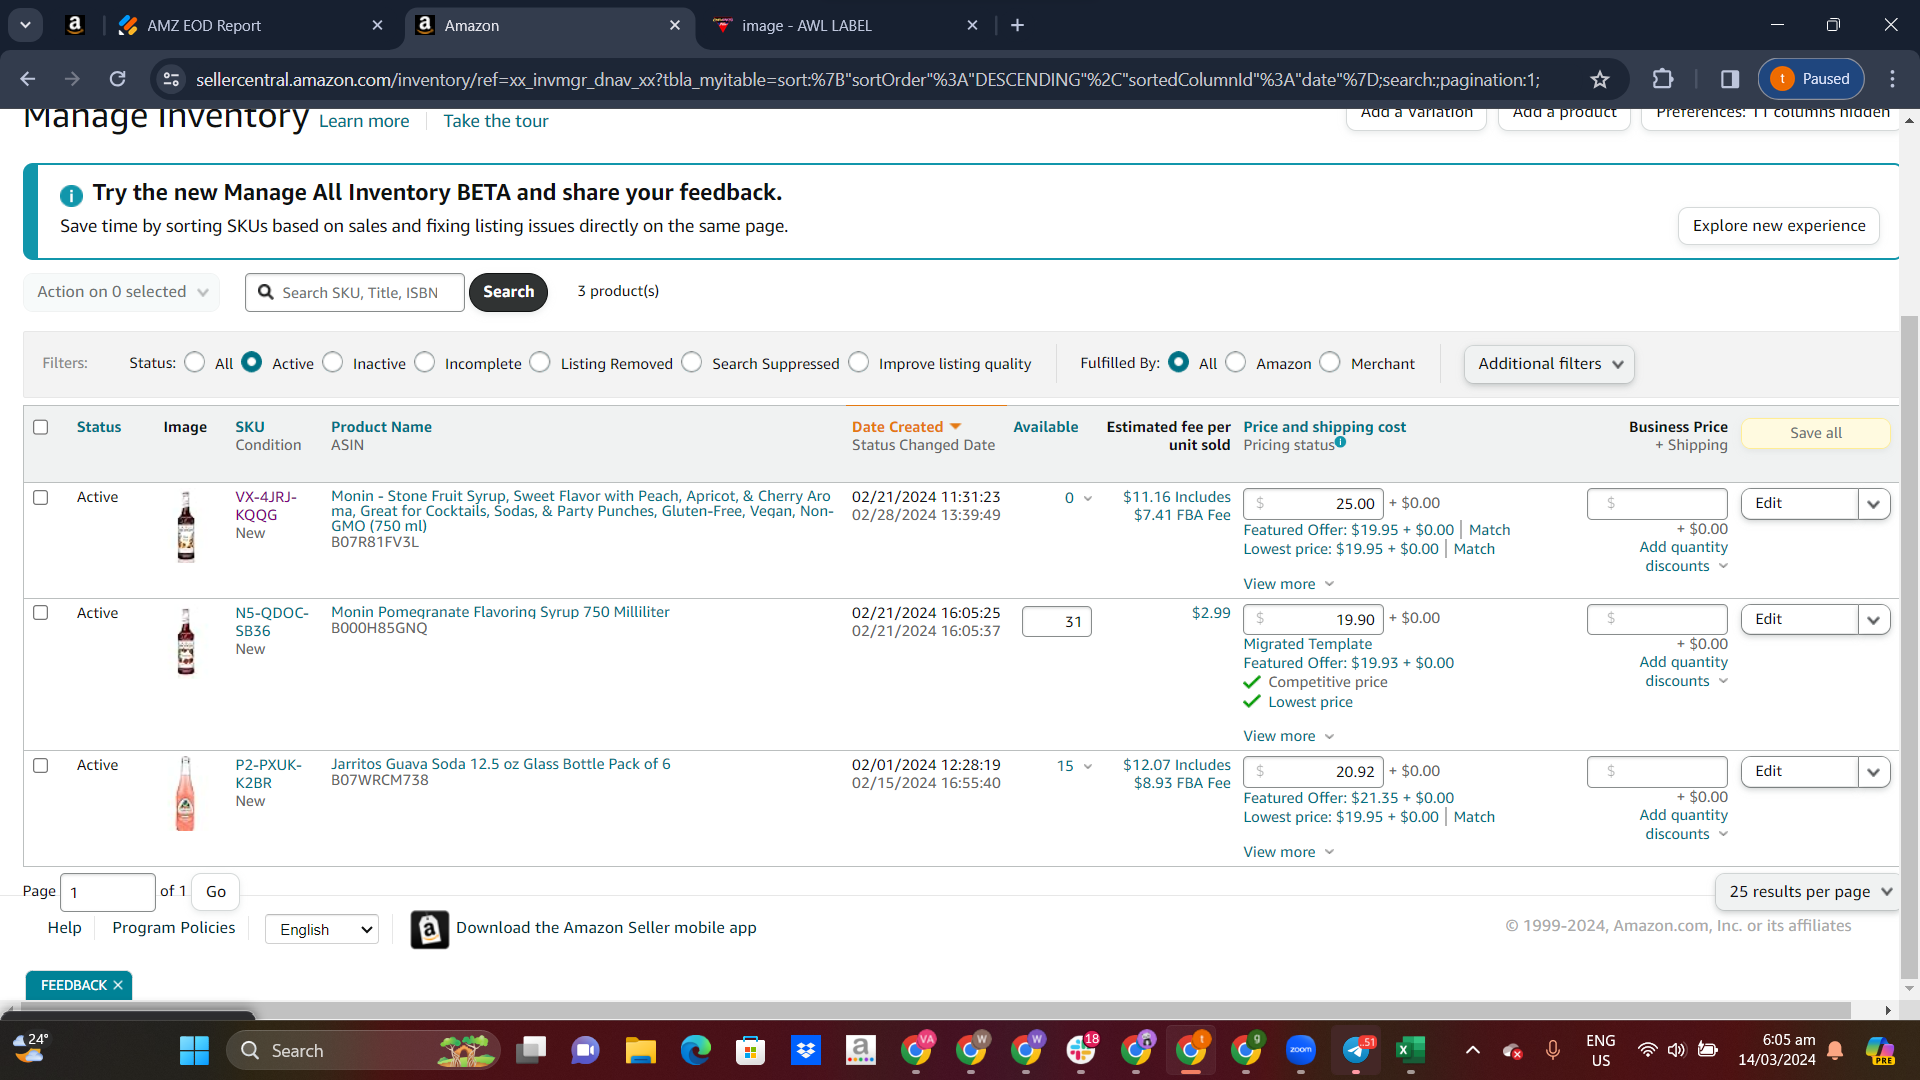Open the English language selector

(322, 929)
